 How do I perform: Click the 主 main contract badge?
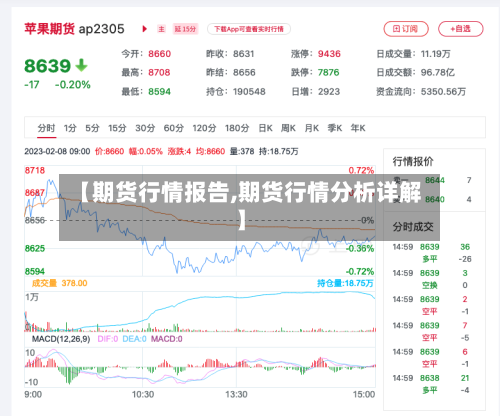(x=161, y=29)
